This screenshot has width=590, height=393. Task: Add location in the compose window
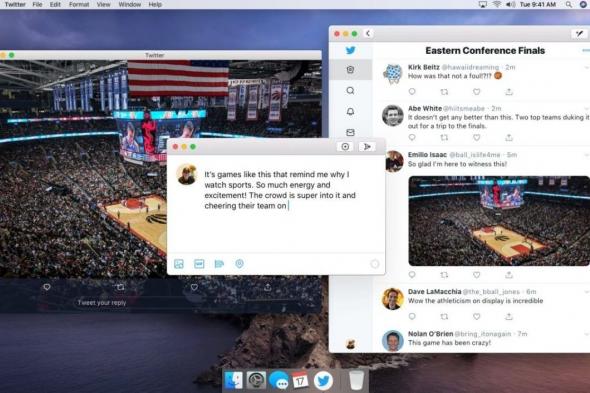point(239,264)
